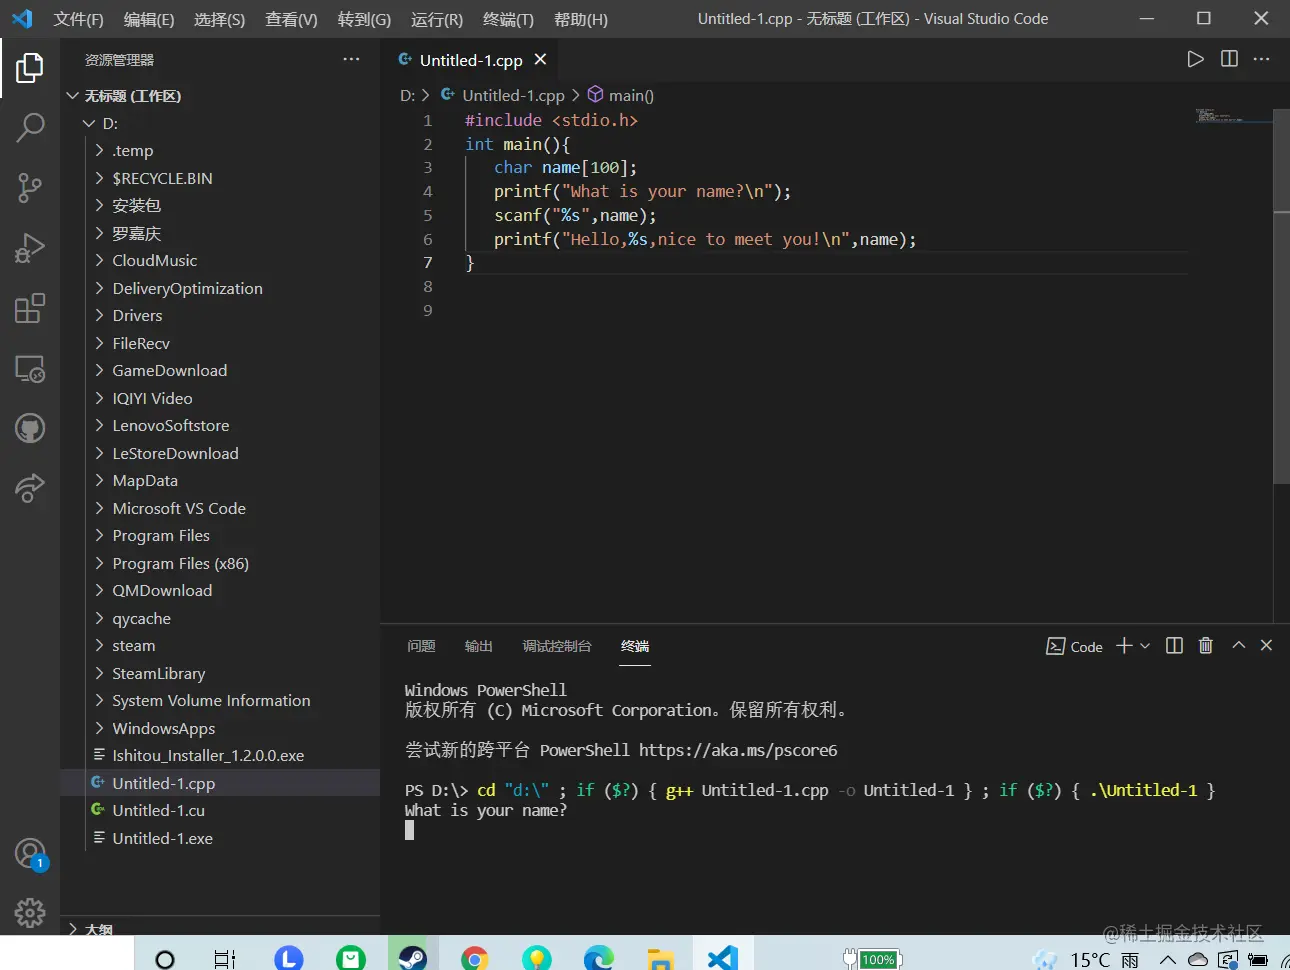Open the Extensions view
Image resolution: width=1290 pixels, height=970 pixels.
point(30,308)
